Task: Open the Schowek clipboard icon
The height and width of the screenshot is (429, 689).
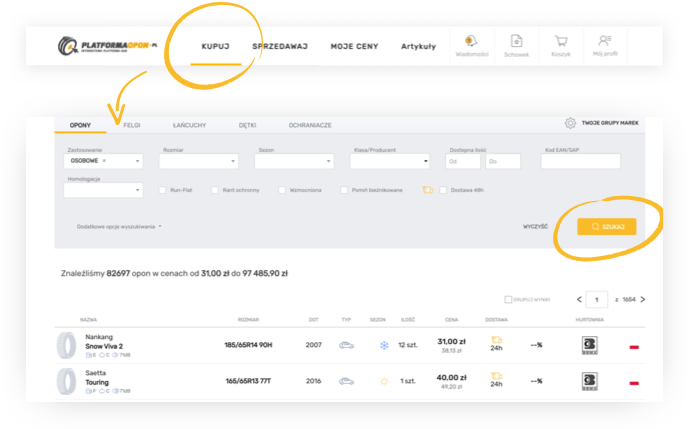Action: coord(516,42)
